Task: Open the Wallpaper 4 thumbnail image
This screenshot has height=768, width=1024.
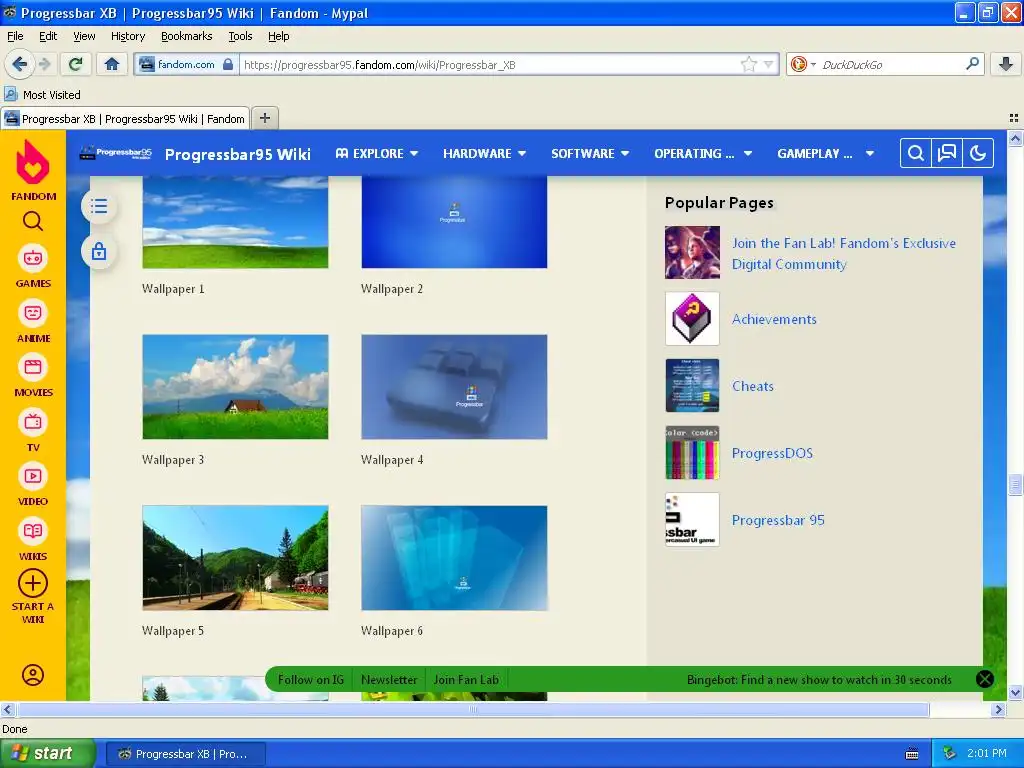Action: pos(454,387)
